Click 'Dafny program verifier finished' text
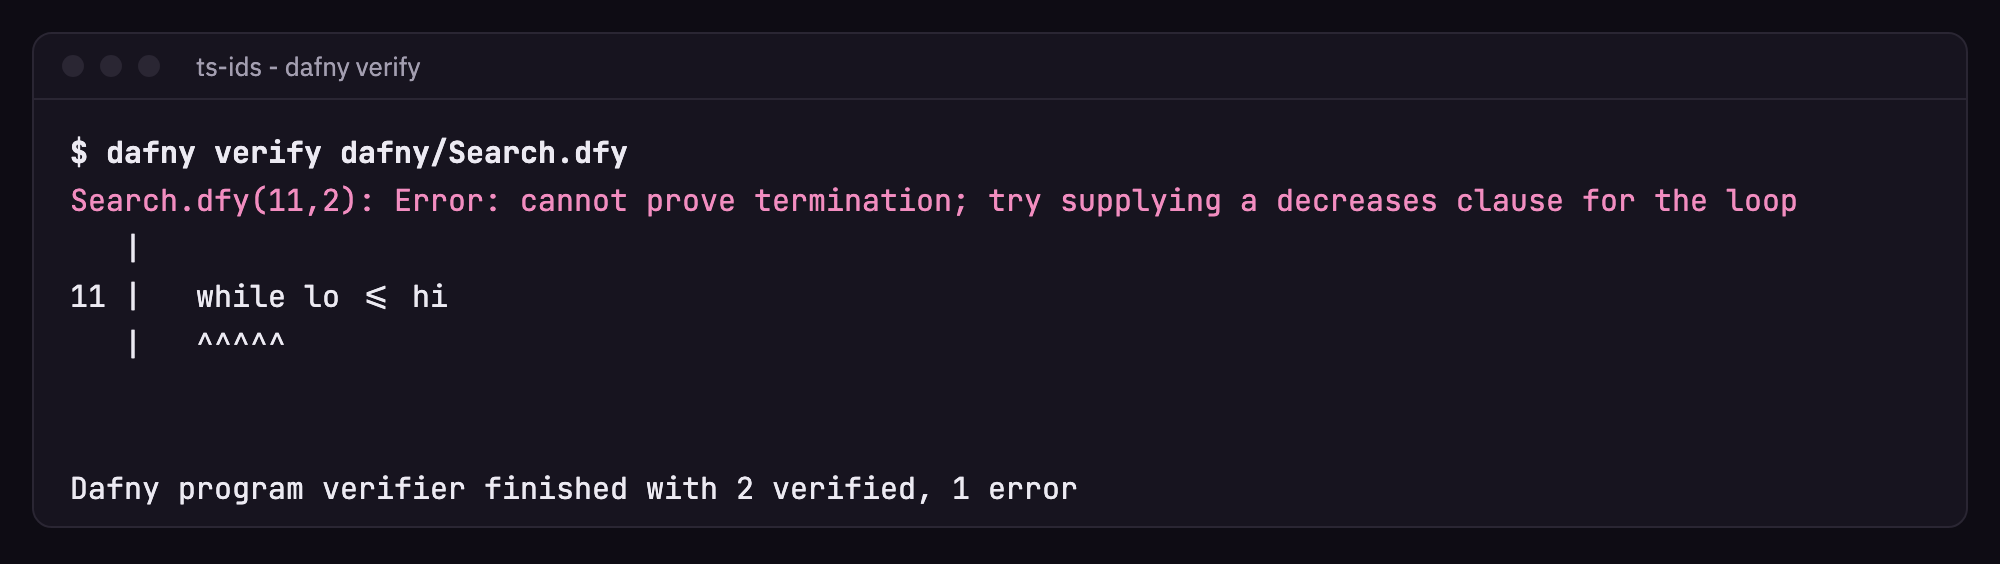2000x564 pixels. tap(349, 489)
